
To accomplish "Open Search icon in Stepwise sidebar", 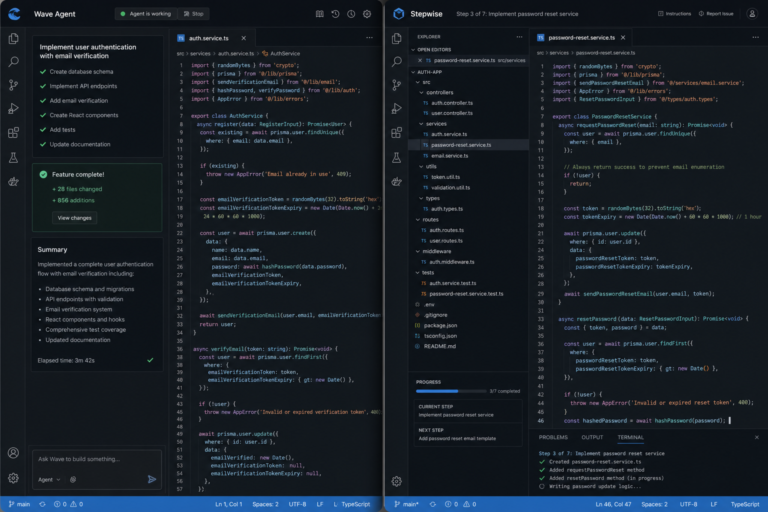I will [x=397, y=62].
